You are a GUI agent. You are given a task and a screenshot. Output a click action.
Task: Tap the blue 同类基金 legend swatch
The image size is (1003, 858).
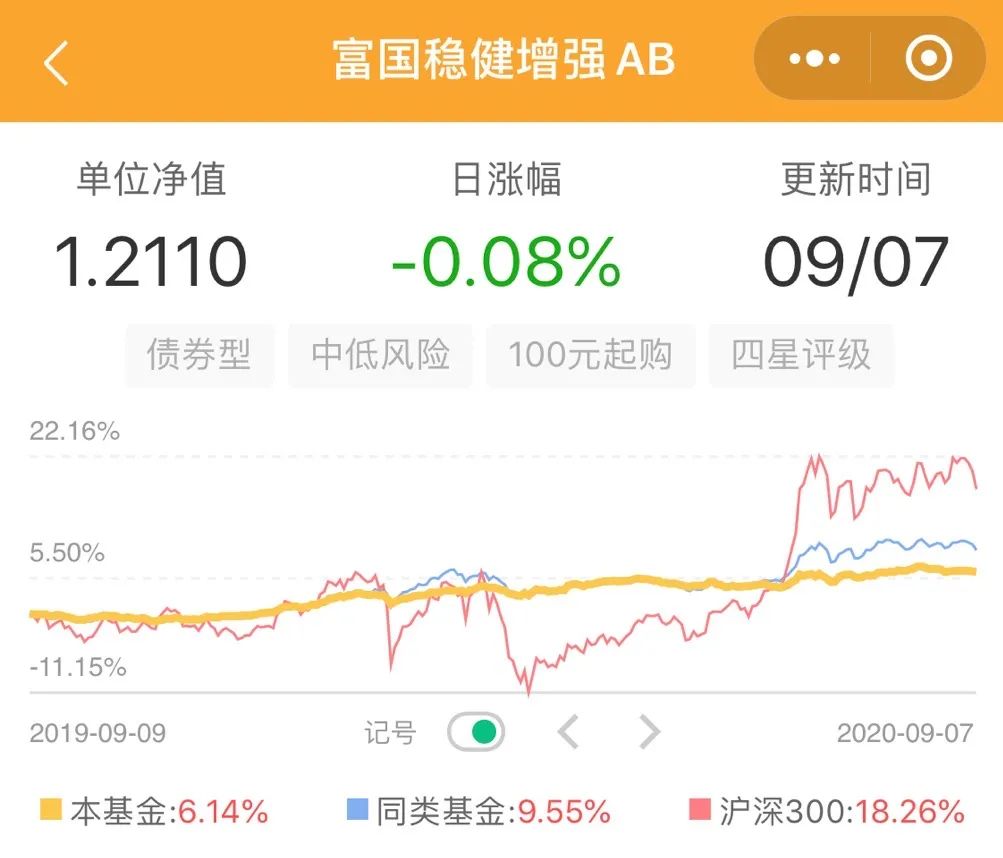[358, 809]
